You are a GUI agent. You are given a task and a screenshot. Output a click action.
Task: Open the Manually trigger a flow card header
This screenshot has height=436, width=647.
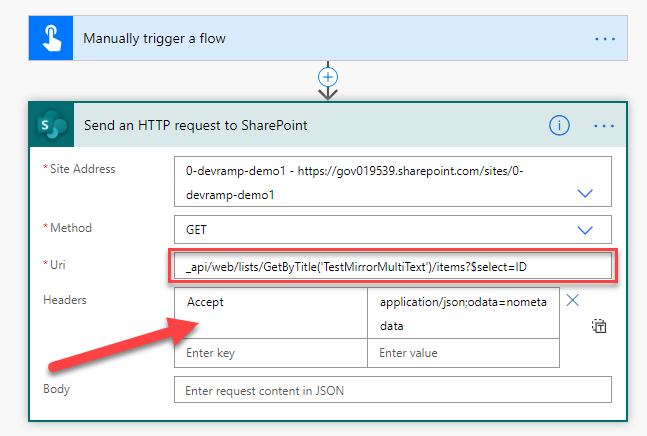[300, 38]
